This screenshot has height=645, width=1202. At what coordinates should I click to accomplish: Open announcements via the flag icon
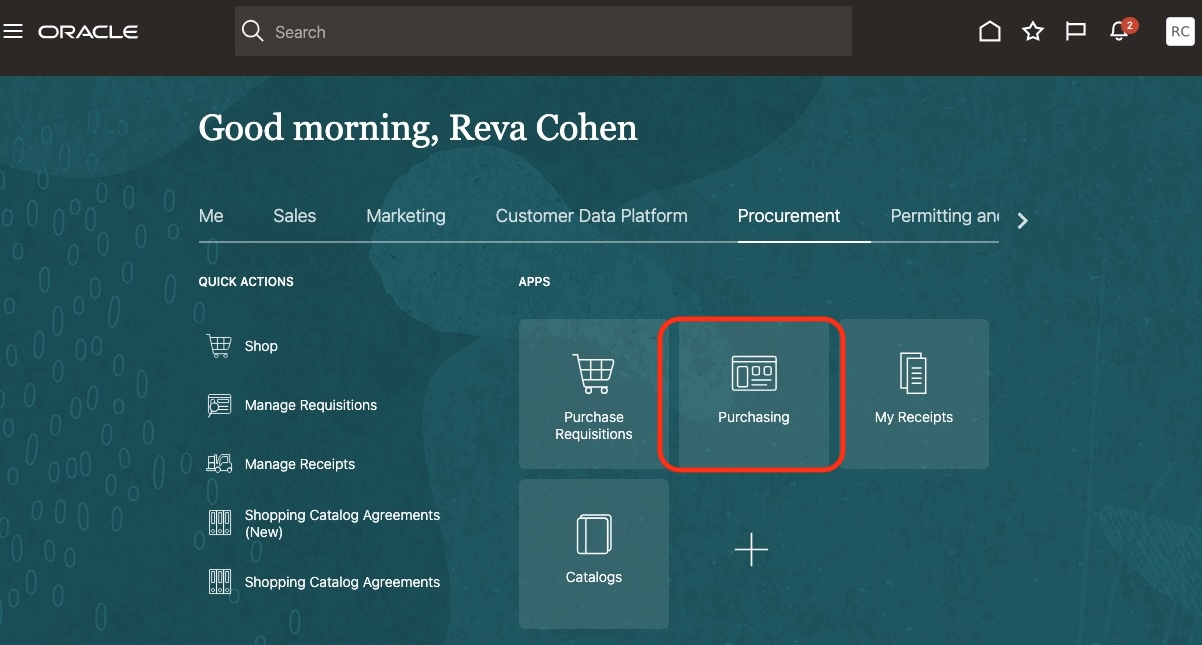tap(1075, 31)
